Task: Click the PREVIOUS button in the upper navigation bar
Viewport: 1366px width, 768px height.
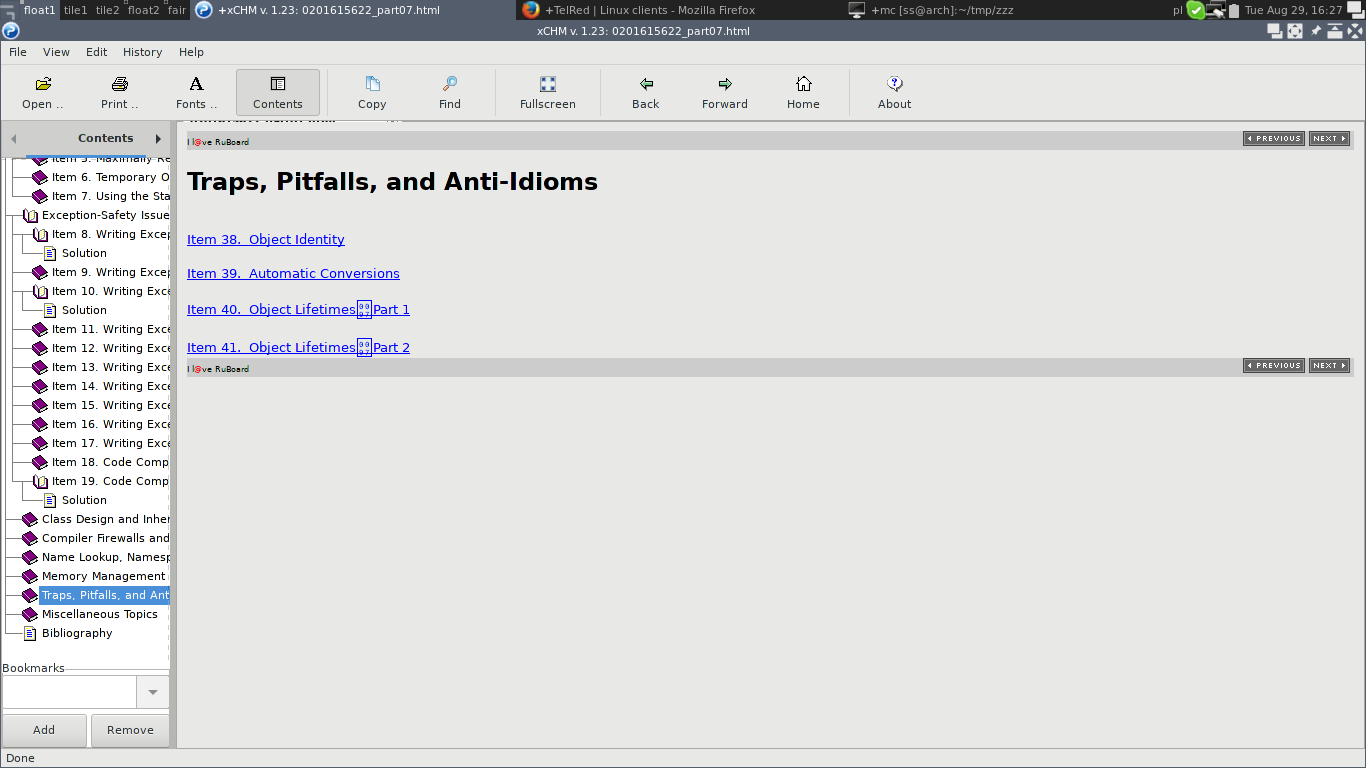Action: pos(1274,139)
